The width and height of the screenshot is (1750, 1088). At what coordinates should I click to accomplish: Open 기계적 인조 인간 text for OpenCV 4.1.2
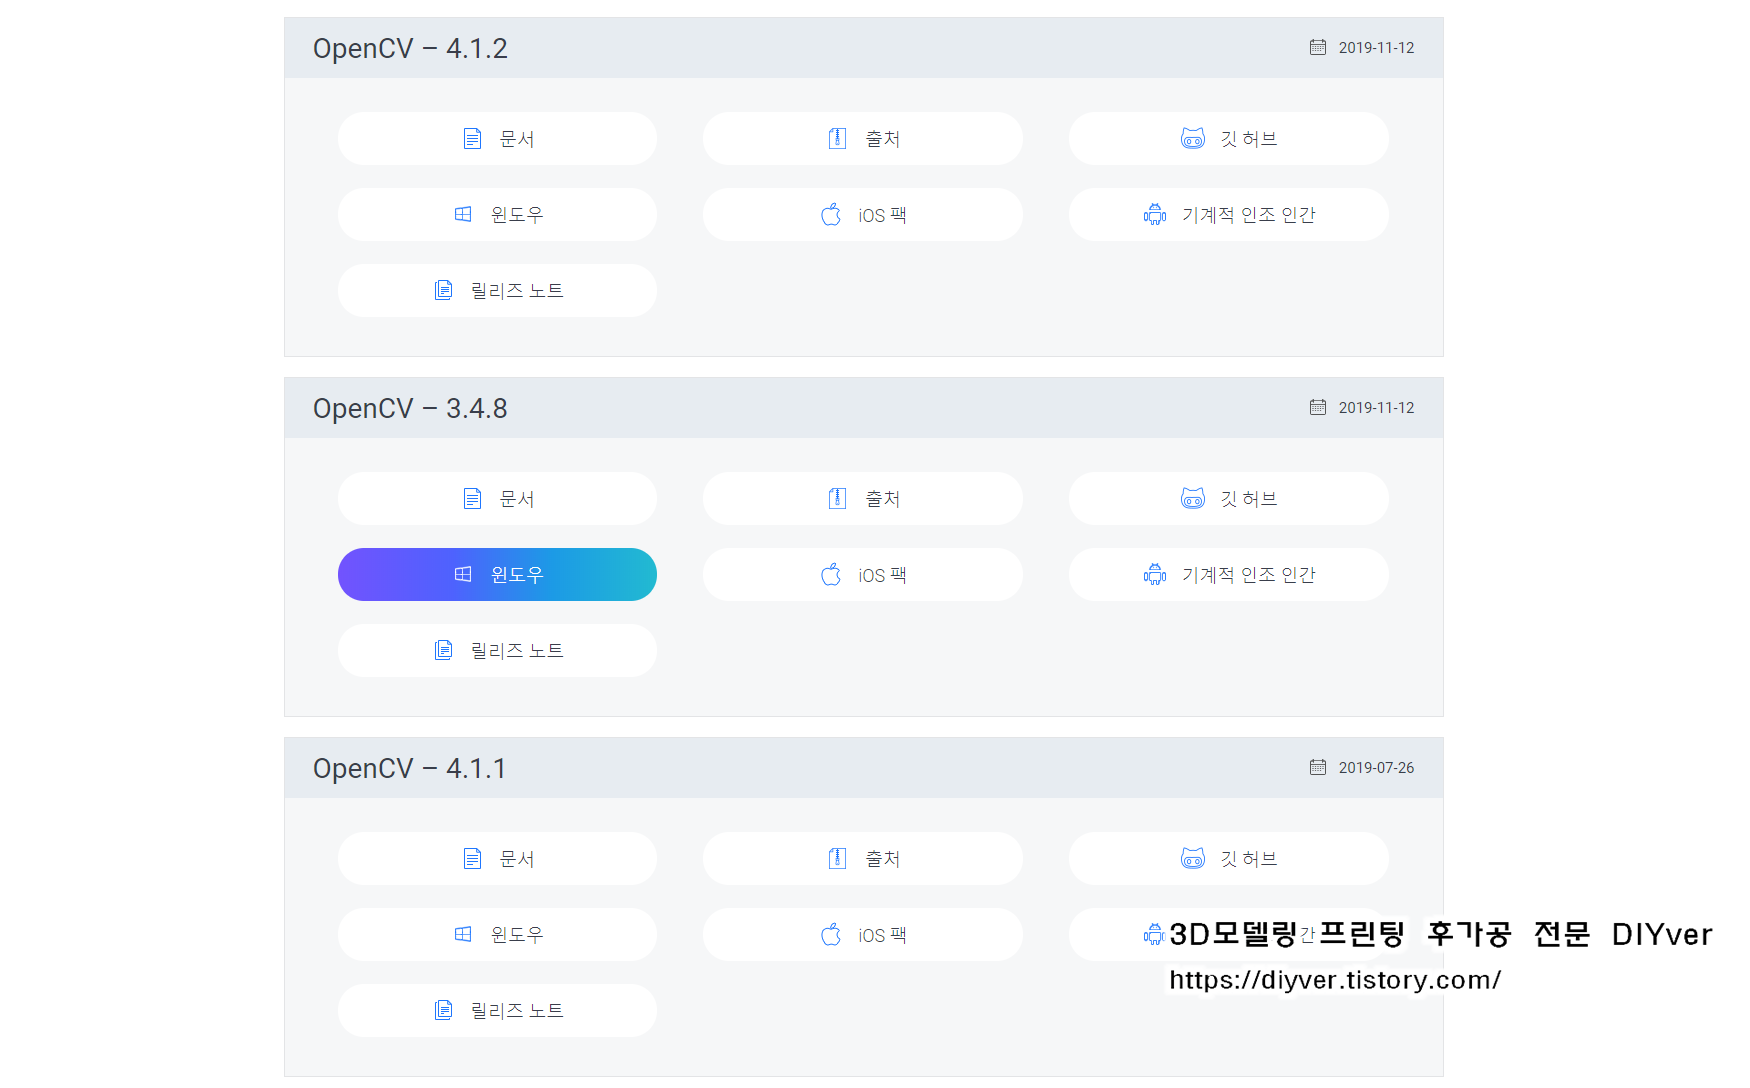click(1249, 215)
